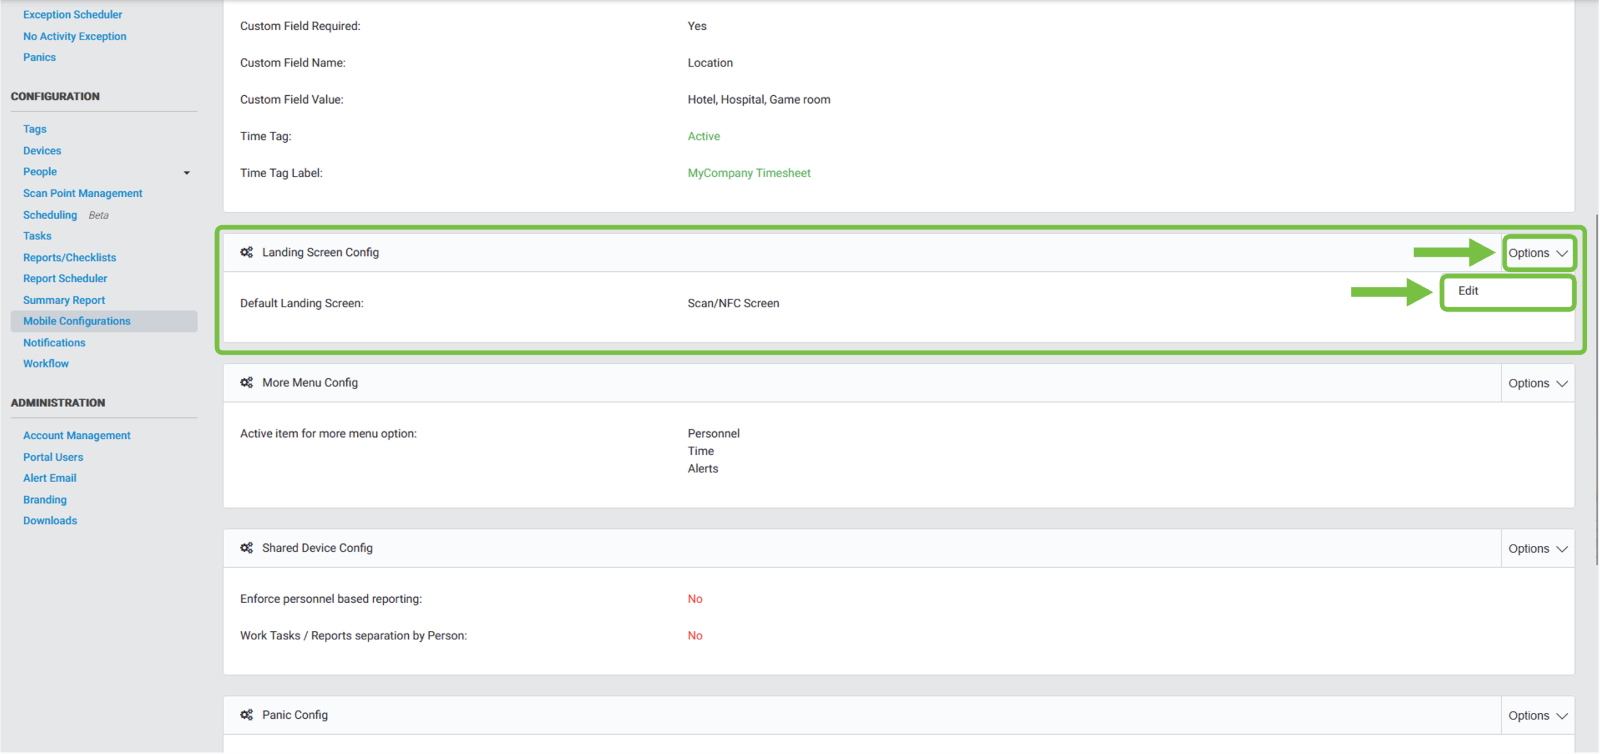Image resolution: width=1600 pixels, height=754 pixels.
Task: Open the Branding settings
Action: click(x=45, y=500)
